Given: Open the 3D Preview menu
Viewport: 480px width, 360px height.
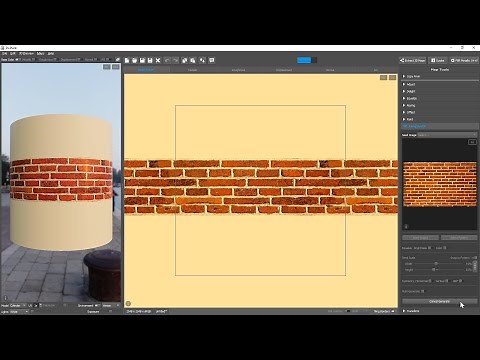Looking at the screenshot, I should (x=26, y=54).
